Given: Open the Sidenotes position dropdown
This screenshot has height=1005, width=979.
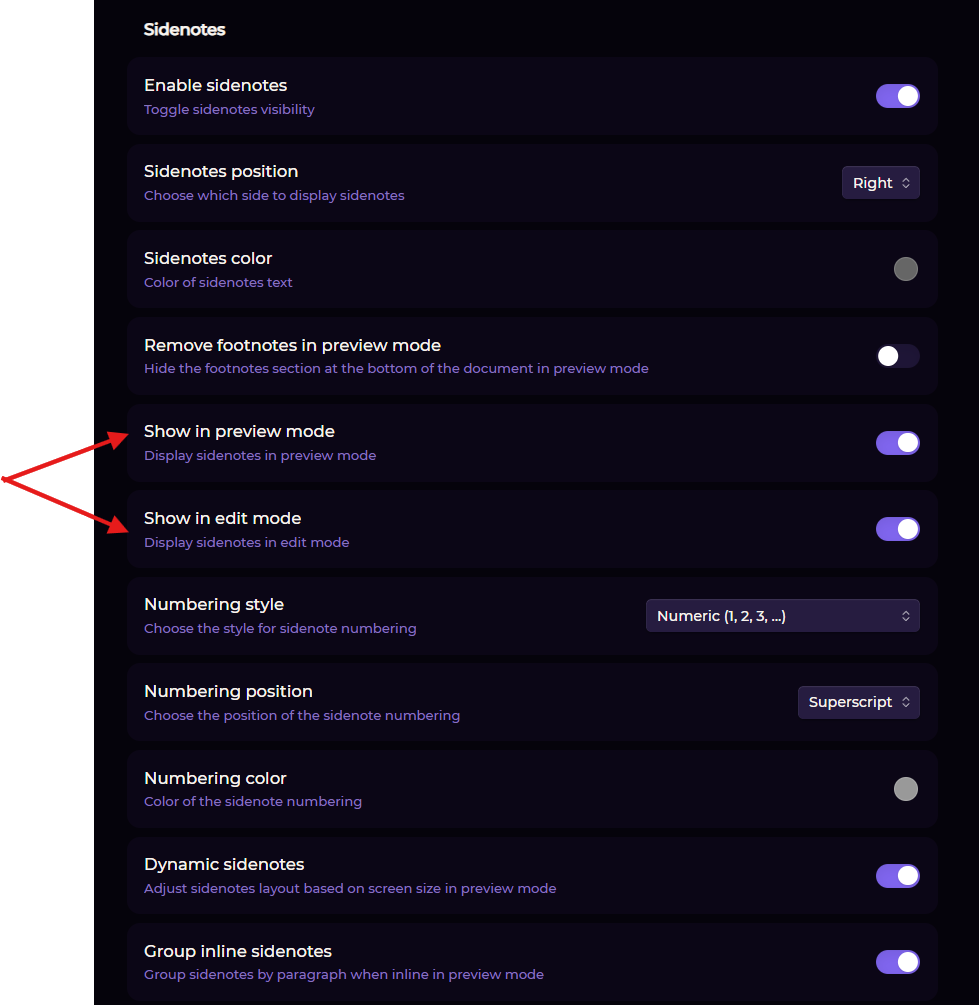Looking at the screenshot, I should coord(880,183).
